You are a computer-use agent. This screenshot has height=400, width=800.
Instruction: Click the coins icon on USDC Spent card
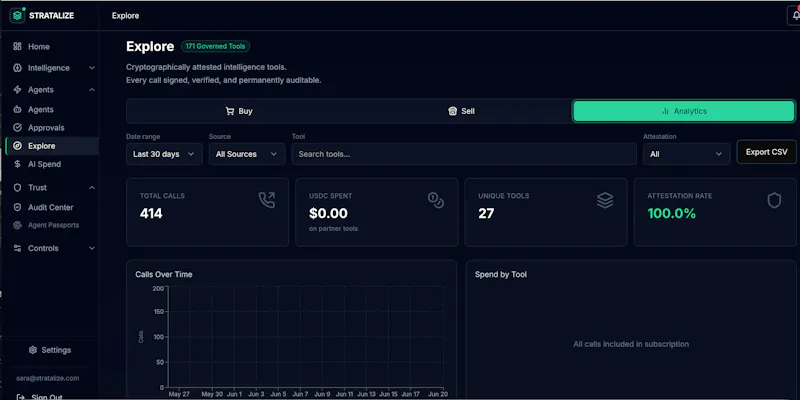click(436, 200)
